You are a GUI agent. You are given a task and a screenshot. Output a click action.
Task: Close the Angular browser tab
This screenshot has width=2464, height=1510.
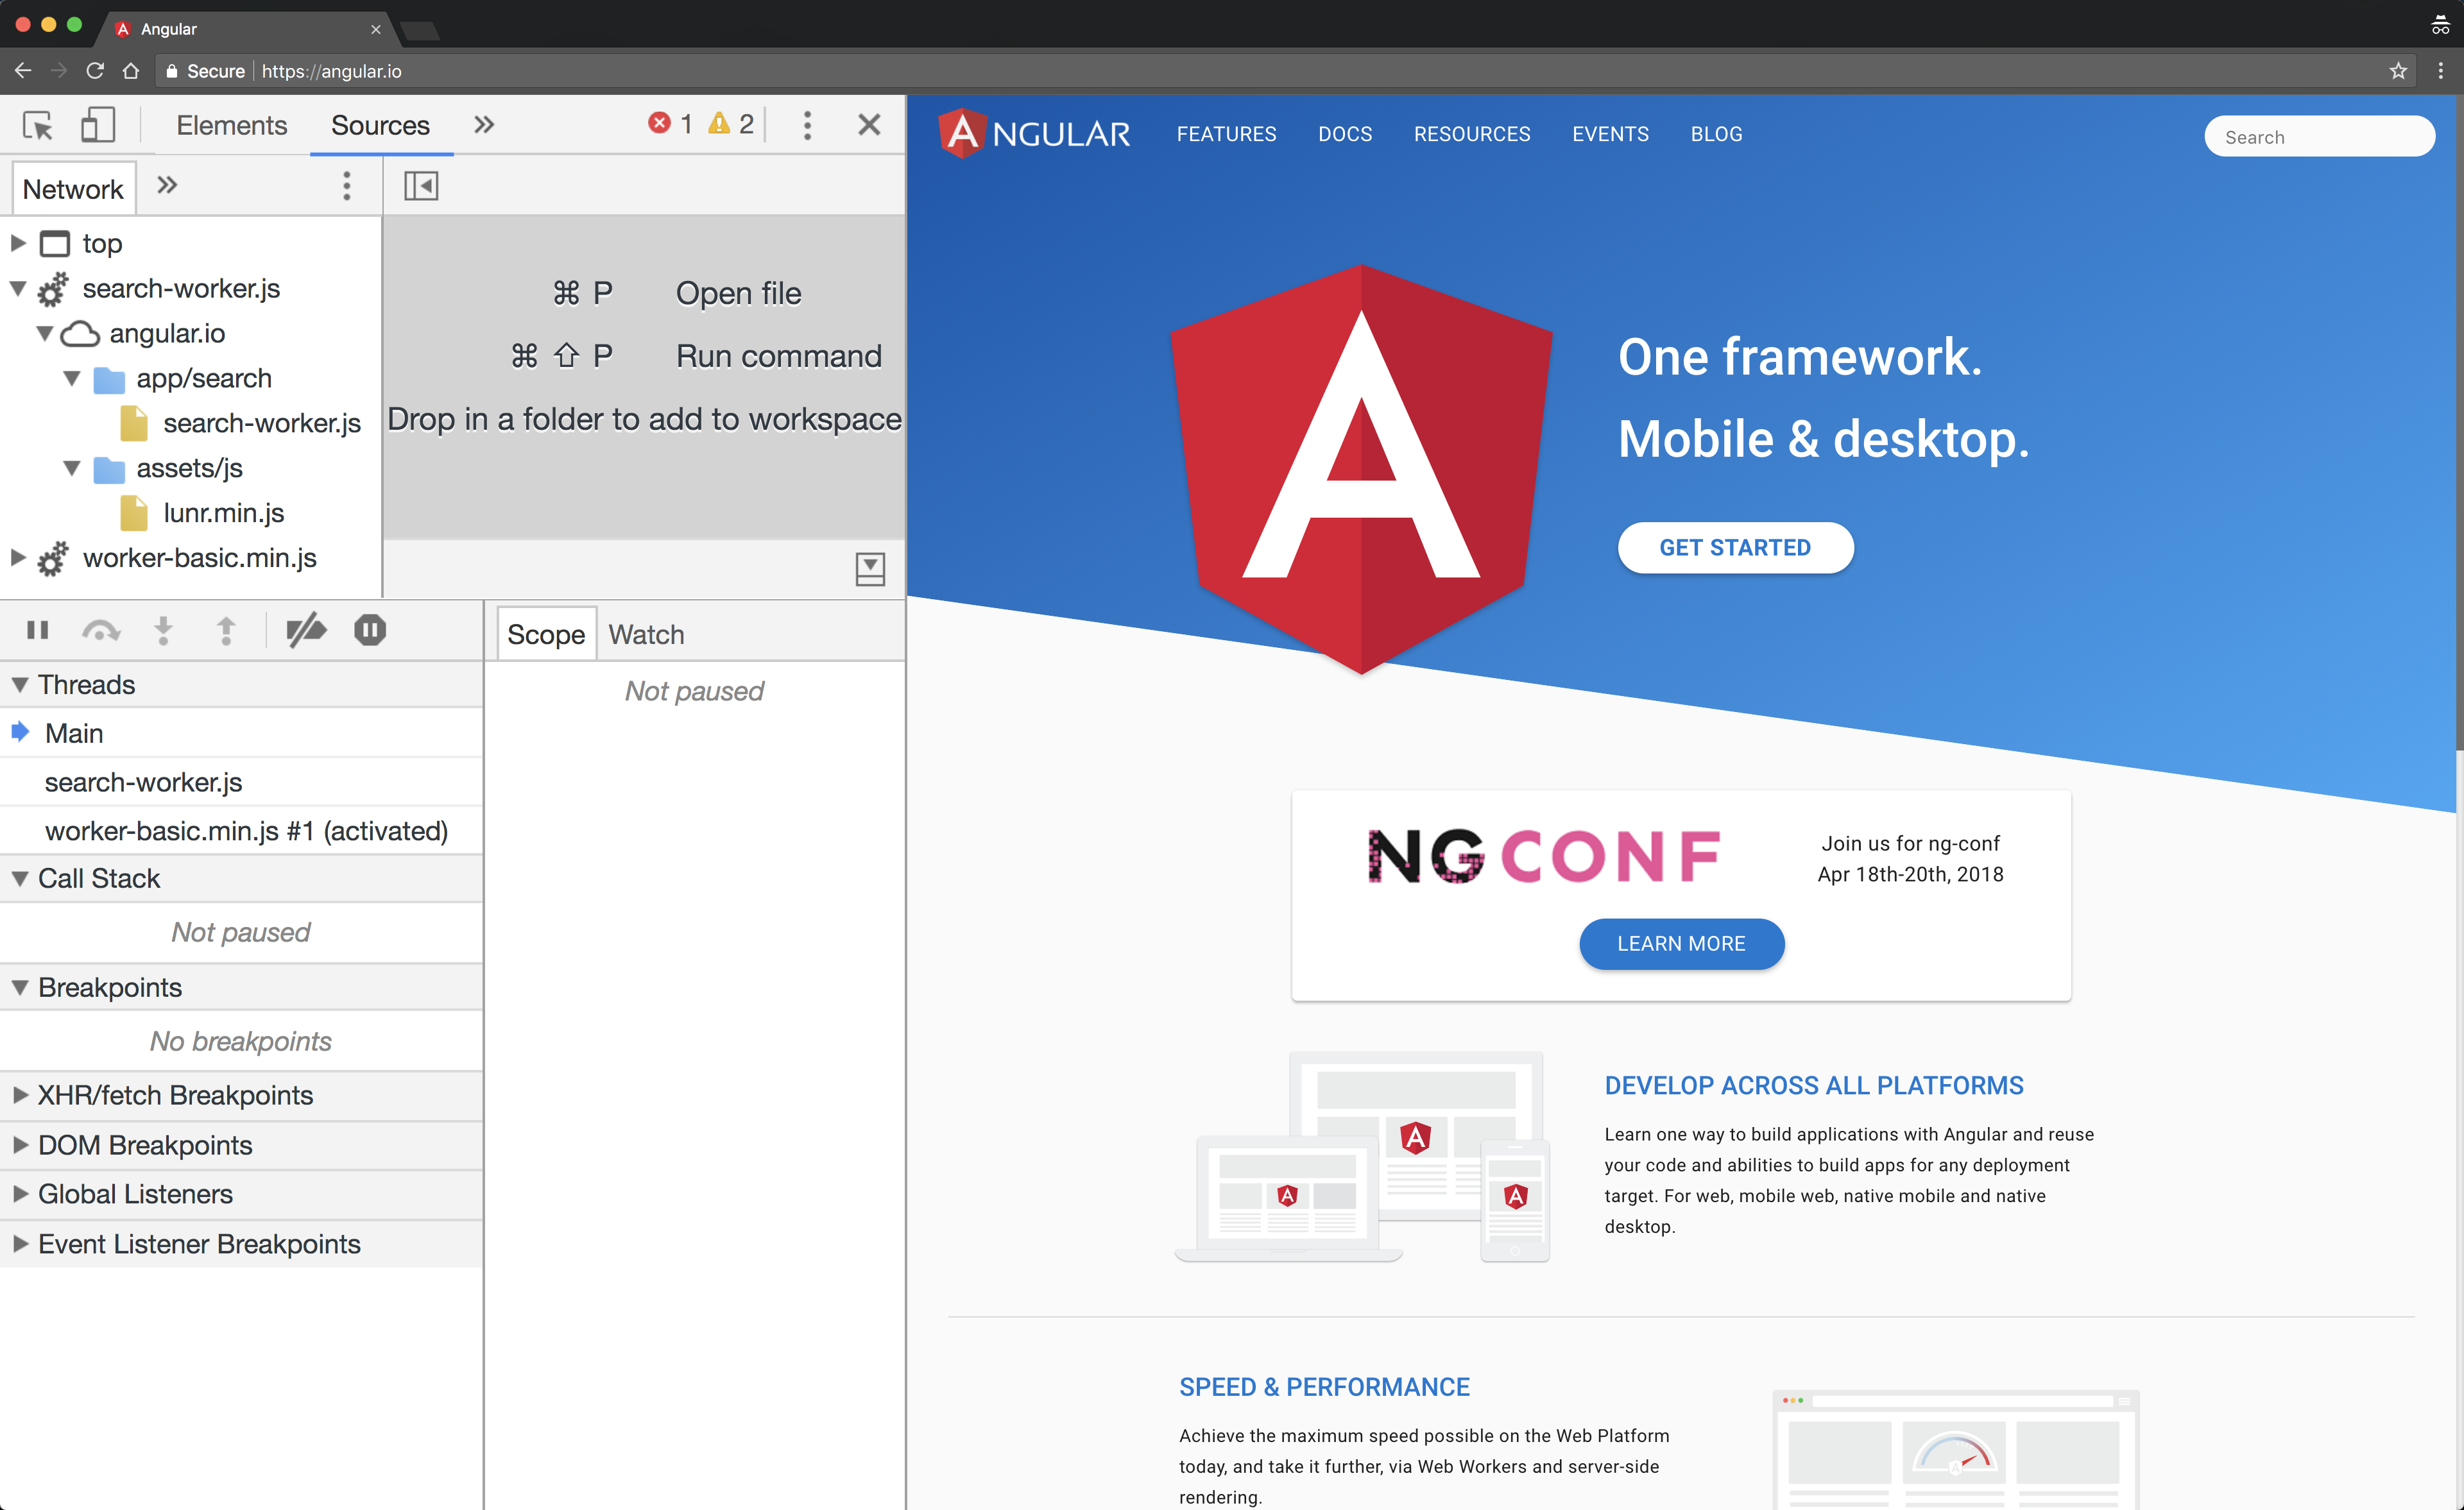tap(376, 29)
